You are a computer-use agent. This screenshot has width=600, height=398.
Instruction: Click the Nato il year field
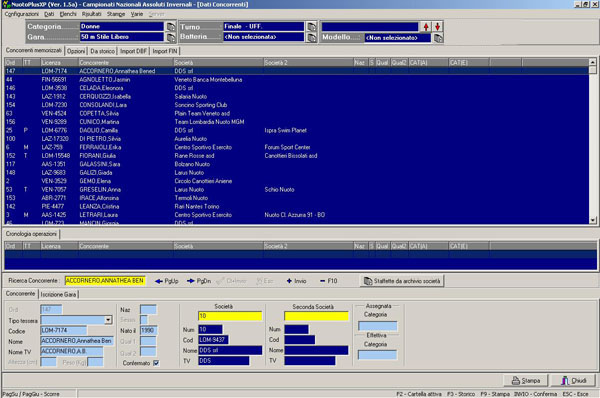click(148, 330)
